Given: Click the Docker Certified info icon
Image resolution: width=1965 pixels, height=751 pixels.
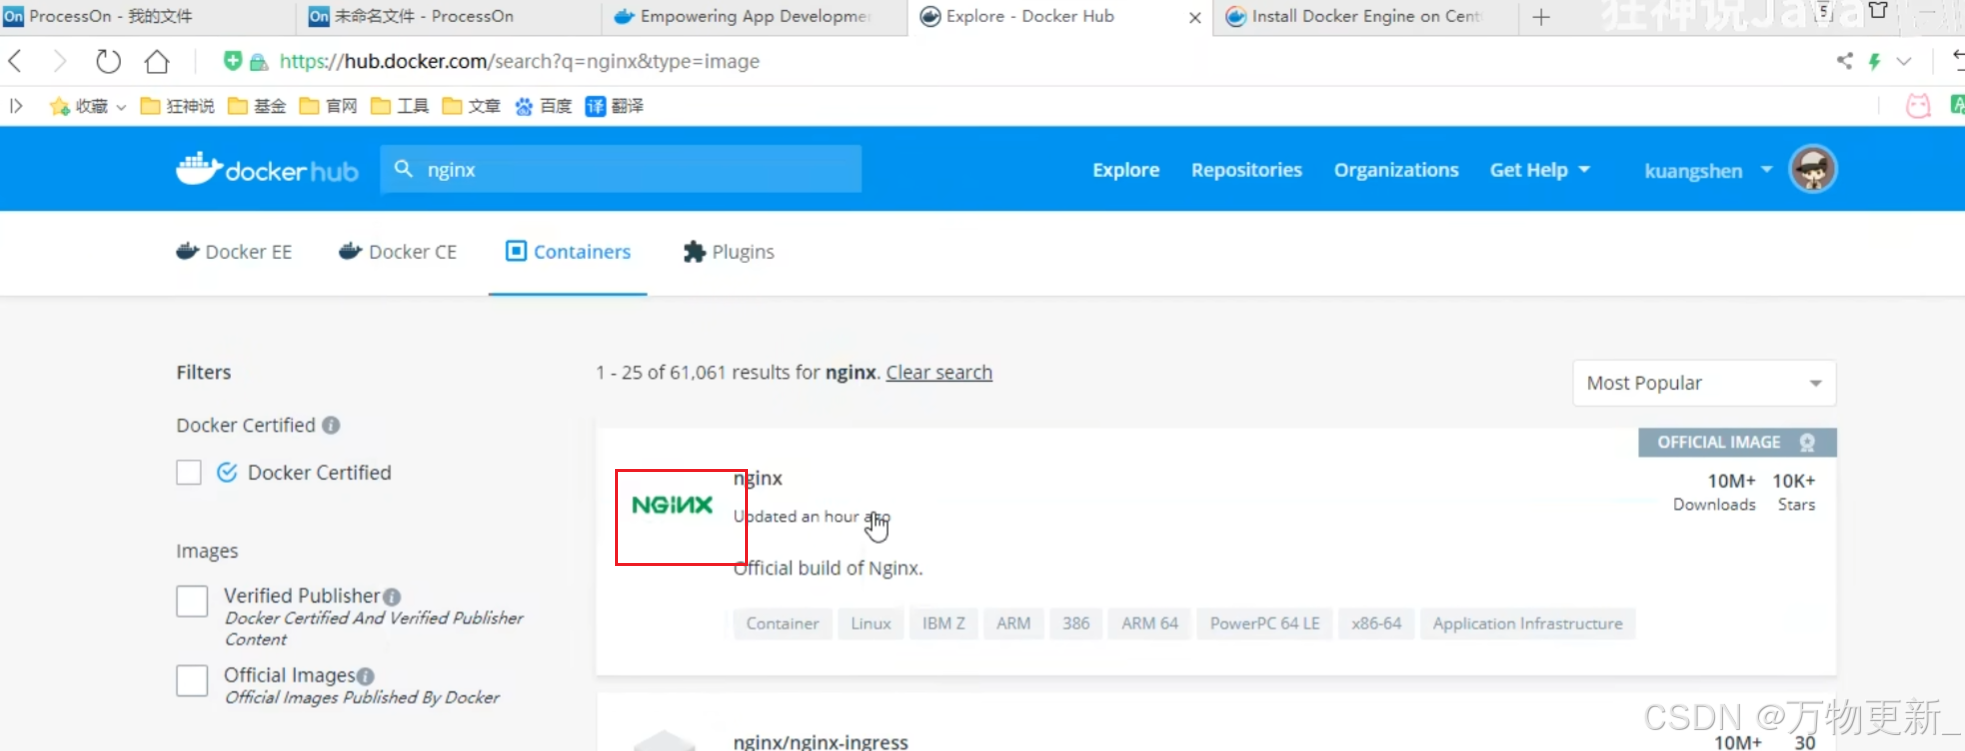Looking at the screenshot, I should [331, 425].
